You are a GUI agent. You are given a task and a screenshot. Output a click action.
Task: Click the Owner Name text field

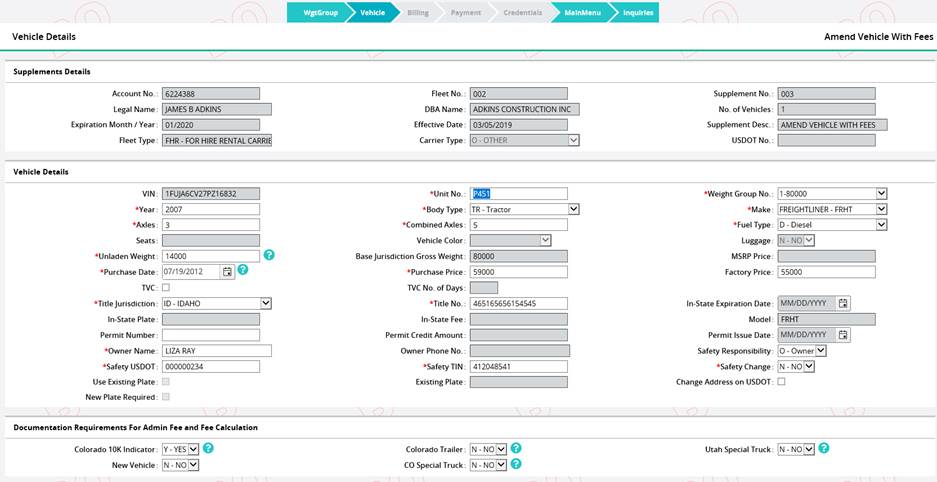coord(216,351)
